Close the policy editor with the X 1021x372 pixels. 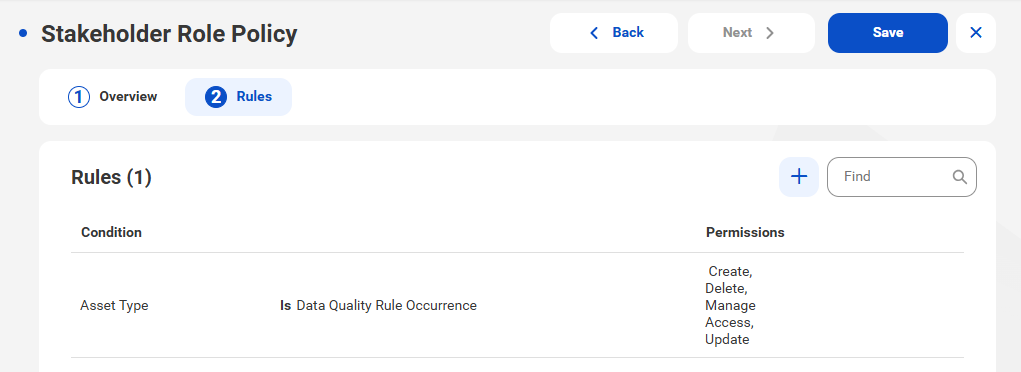click(x=975, y=33)
